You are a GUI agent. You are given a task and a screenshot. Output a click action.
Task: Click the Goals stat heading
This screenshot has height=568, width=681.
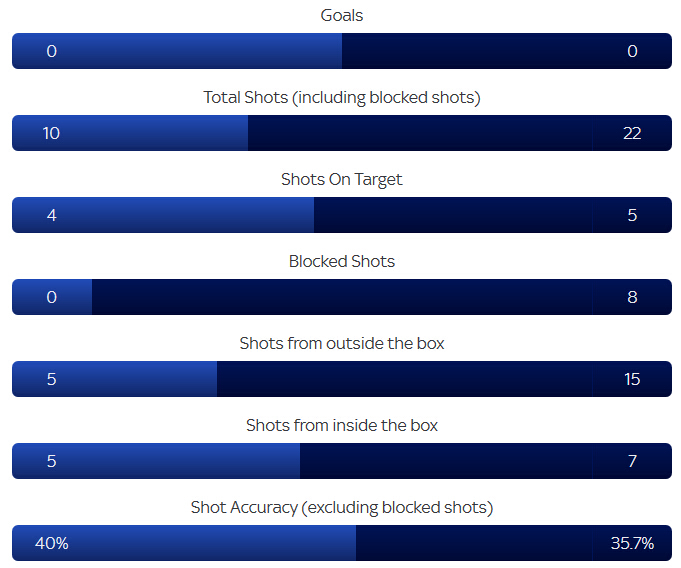coord(341,16)
